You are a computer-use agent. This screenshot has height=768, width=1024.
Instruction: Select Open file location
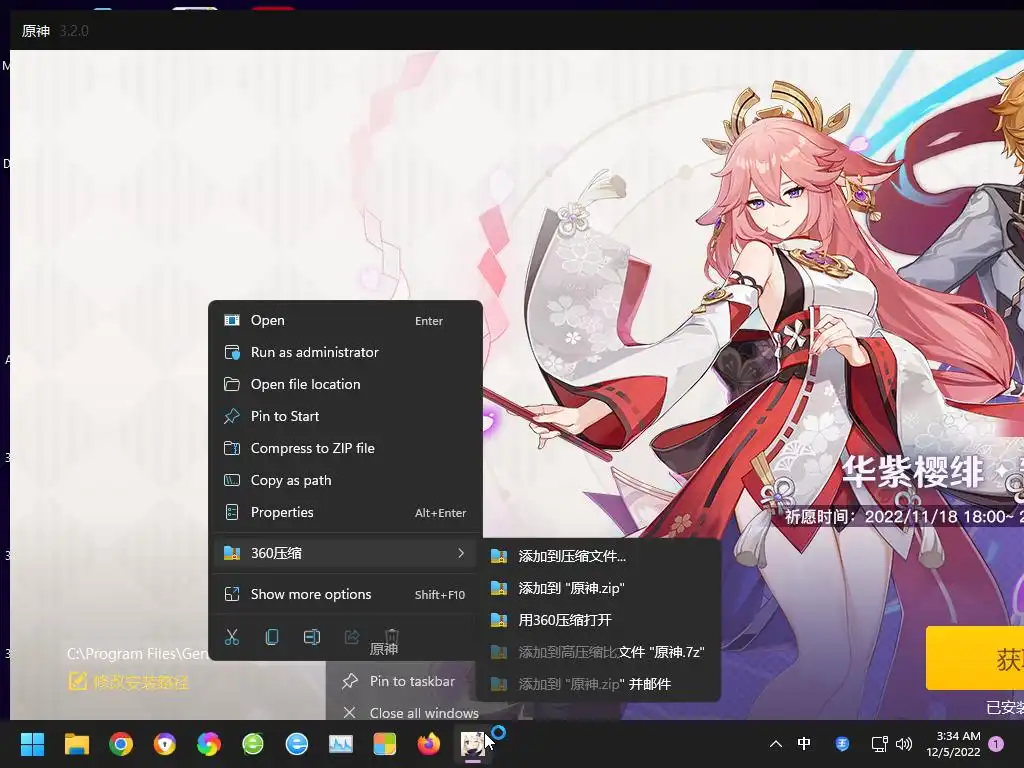(x=345, y=384)
